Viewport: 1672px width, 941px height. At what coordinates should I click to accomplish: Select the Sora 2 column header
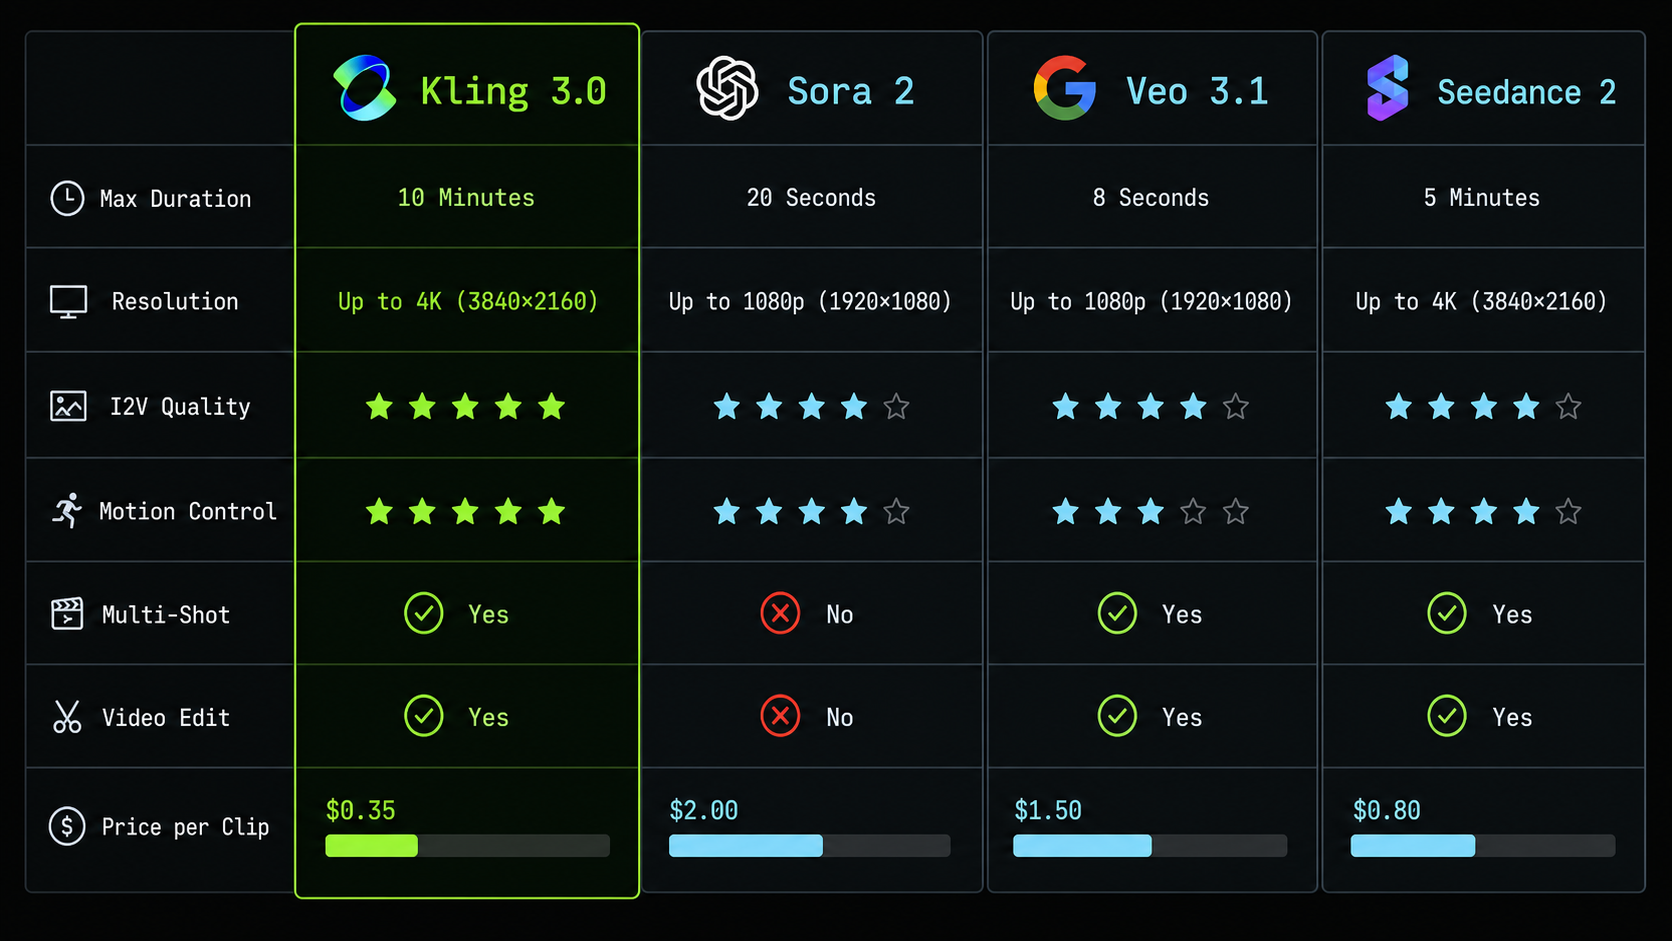click(811, 88)
